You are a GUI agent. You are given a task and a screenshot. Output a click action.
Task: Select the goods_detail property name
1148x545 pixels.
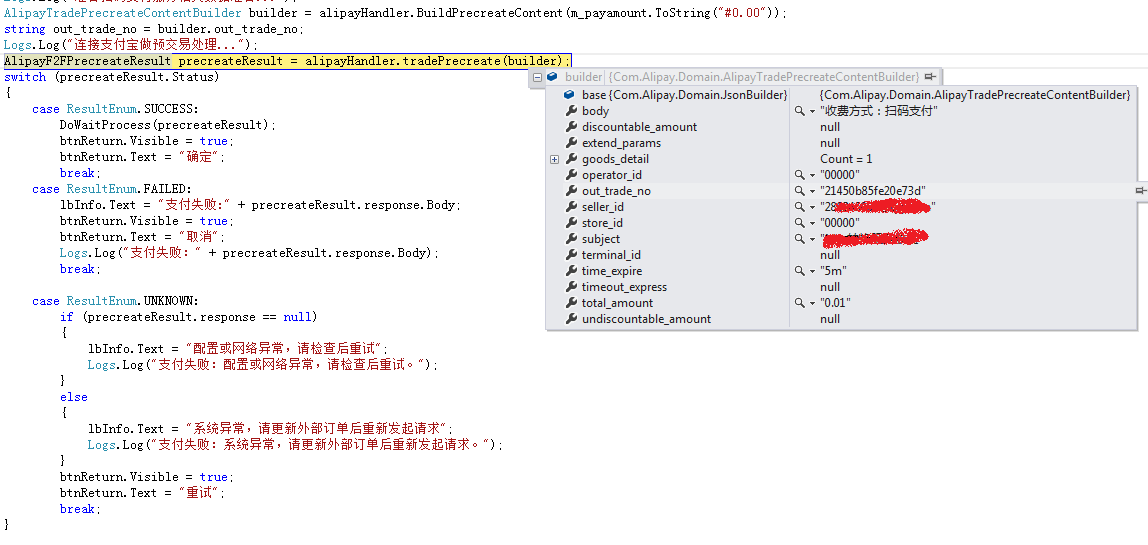pyautogui.click(x=615, y=159)
